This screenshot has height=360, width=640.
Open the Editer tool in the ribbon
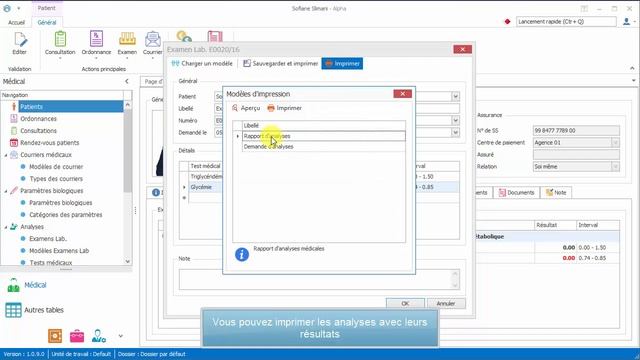(x=19, y=44)
